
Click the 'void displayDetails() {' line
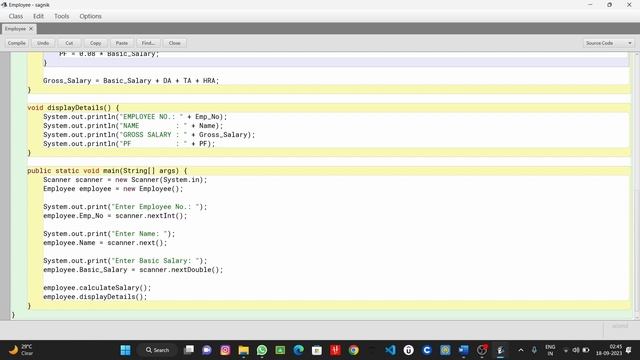click(x=73, y=108)
